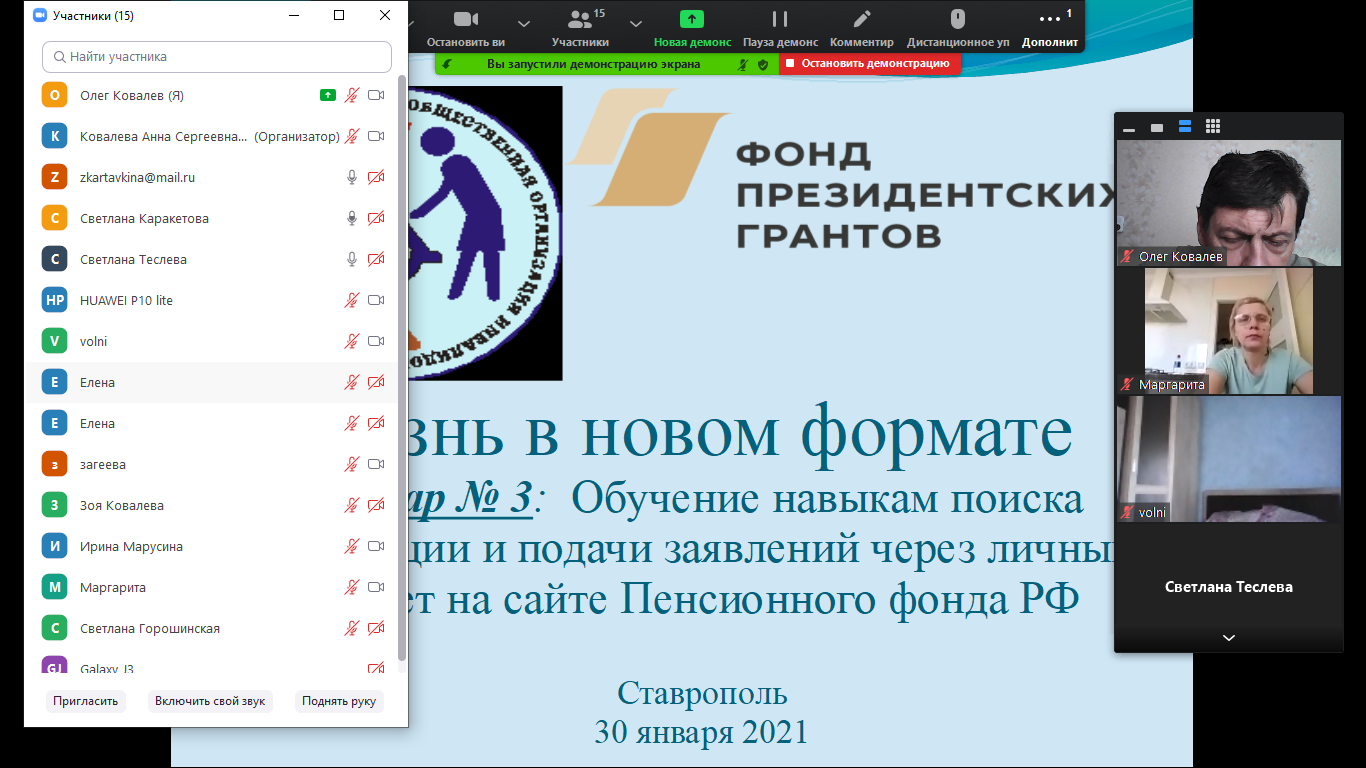1366x768 pixels.
Task: Click the camera icon in Маргарита participant row
Action: pos(376,587)
